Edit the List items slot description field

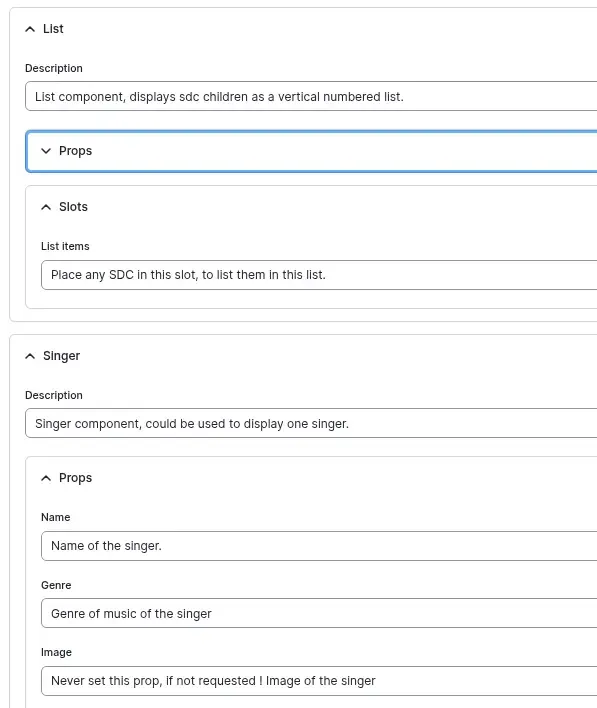point(319,275)
